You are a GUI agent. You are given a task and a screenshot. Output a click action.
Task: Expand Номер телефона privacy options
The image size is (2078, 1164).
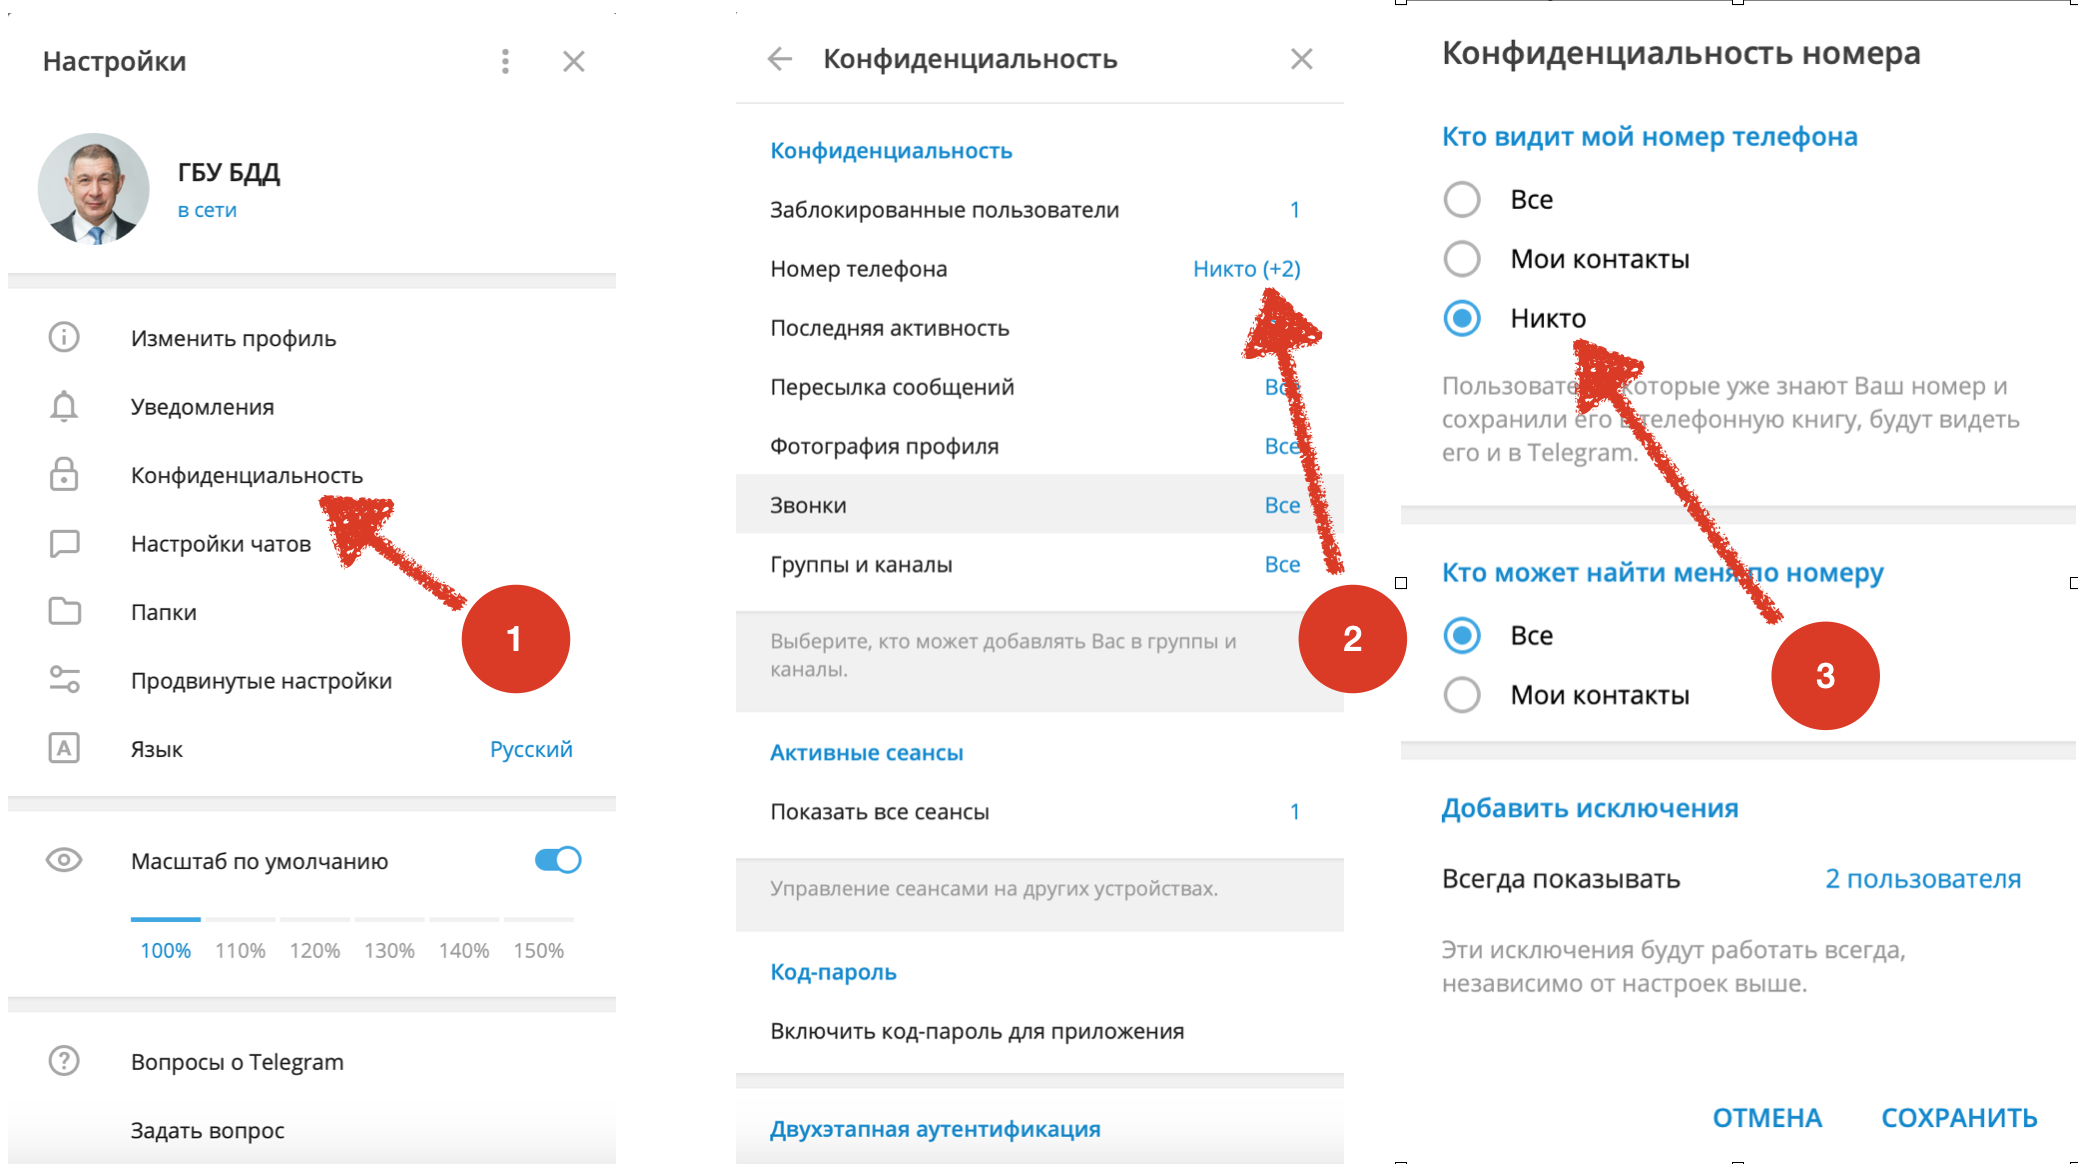point(1038,270)
